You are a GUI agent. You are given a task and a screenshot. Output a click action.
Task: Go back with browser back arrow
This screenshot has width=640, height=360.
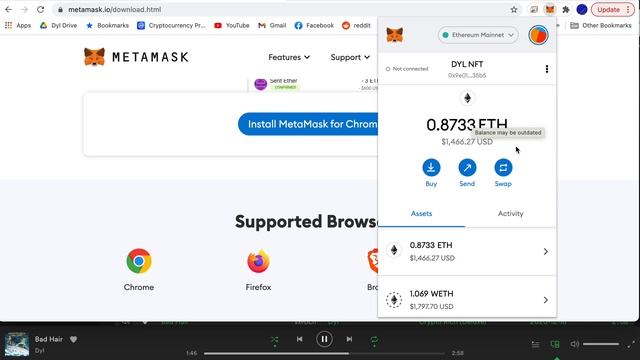click(x=9, y=9)
